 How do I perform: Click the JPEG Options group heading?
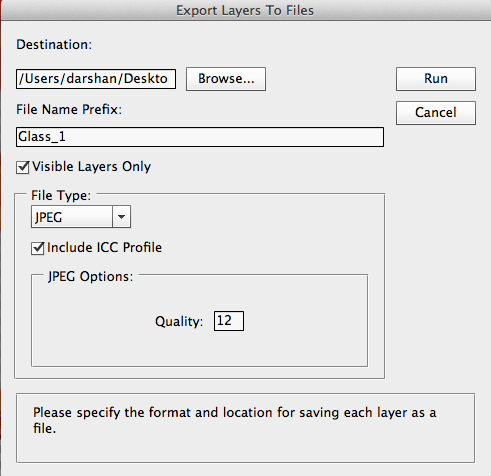[90, 277]
